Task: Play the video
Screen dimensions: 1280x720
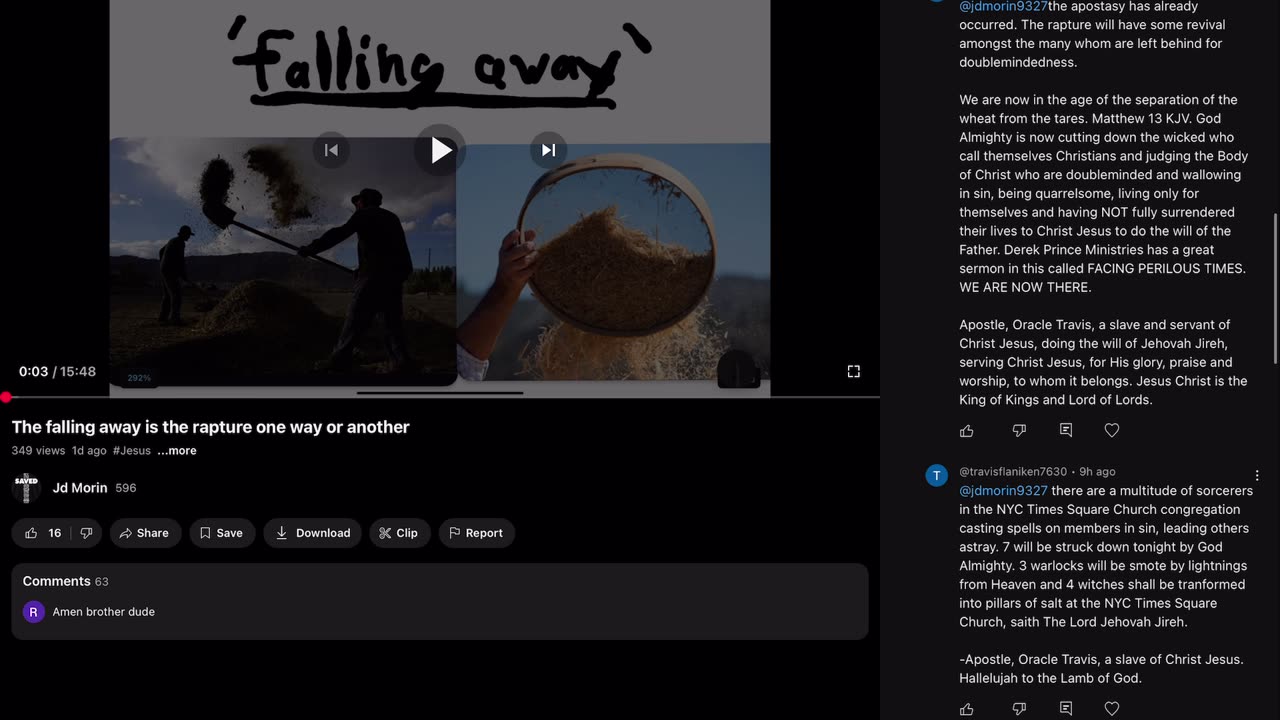Action: coord(440,150)
